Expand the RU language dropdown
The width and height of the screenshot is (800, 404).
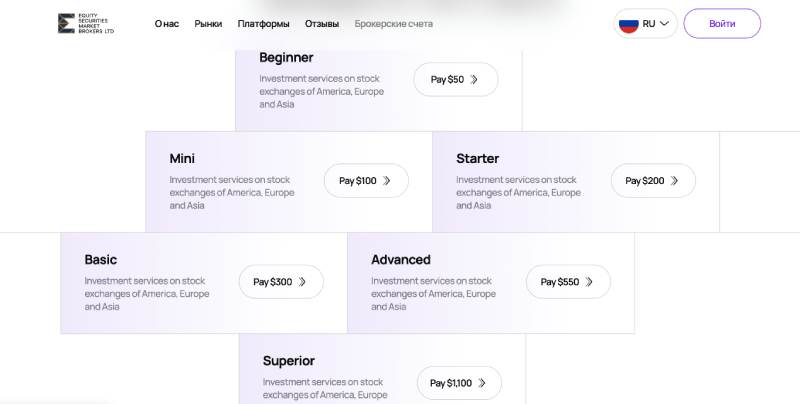pos(664,23)
